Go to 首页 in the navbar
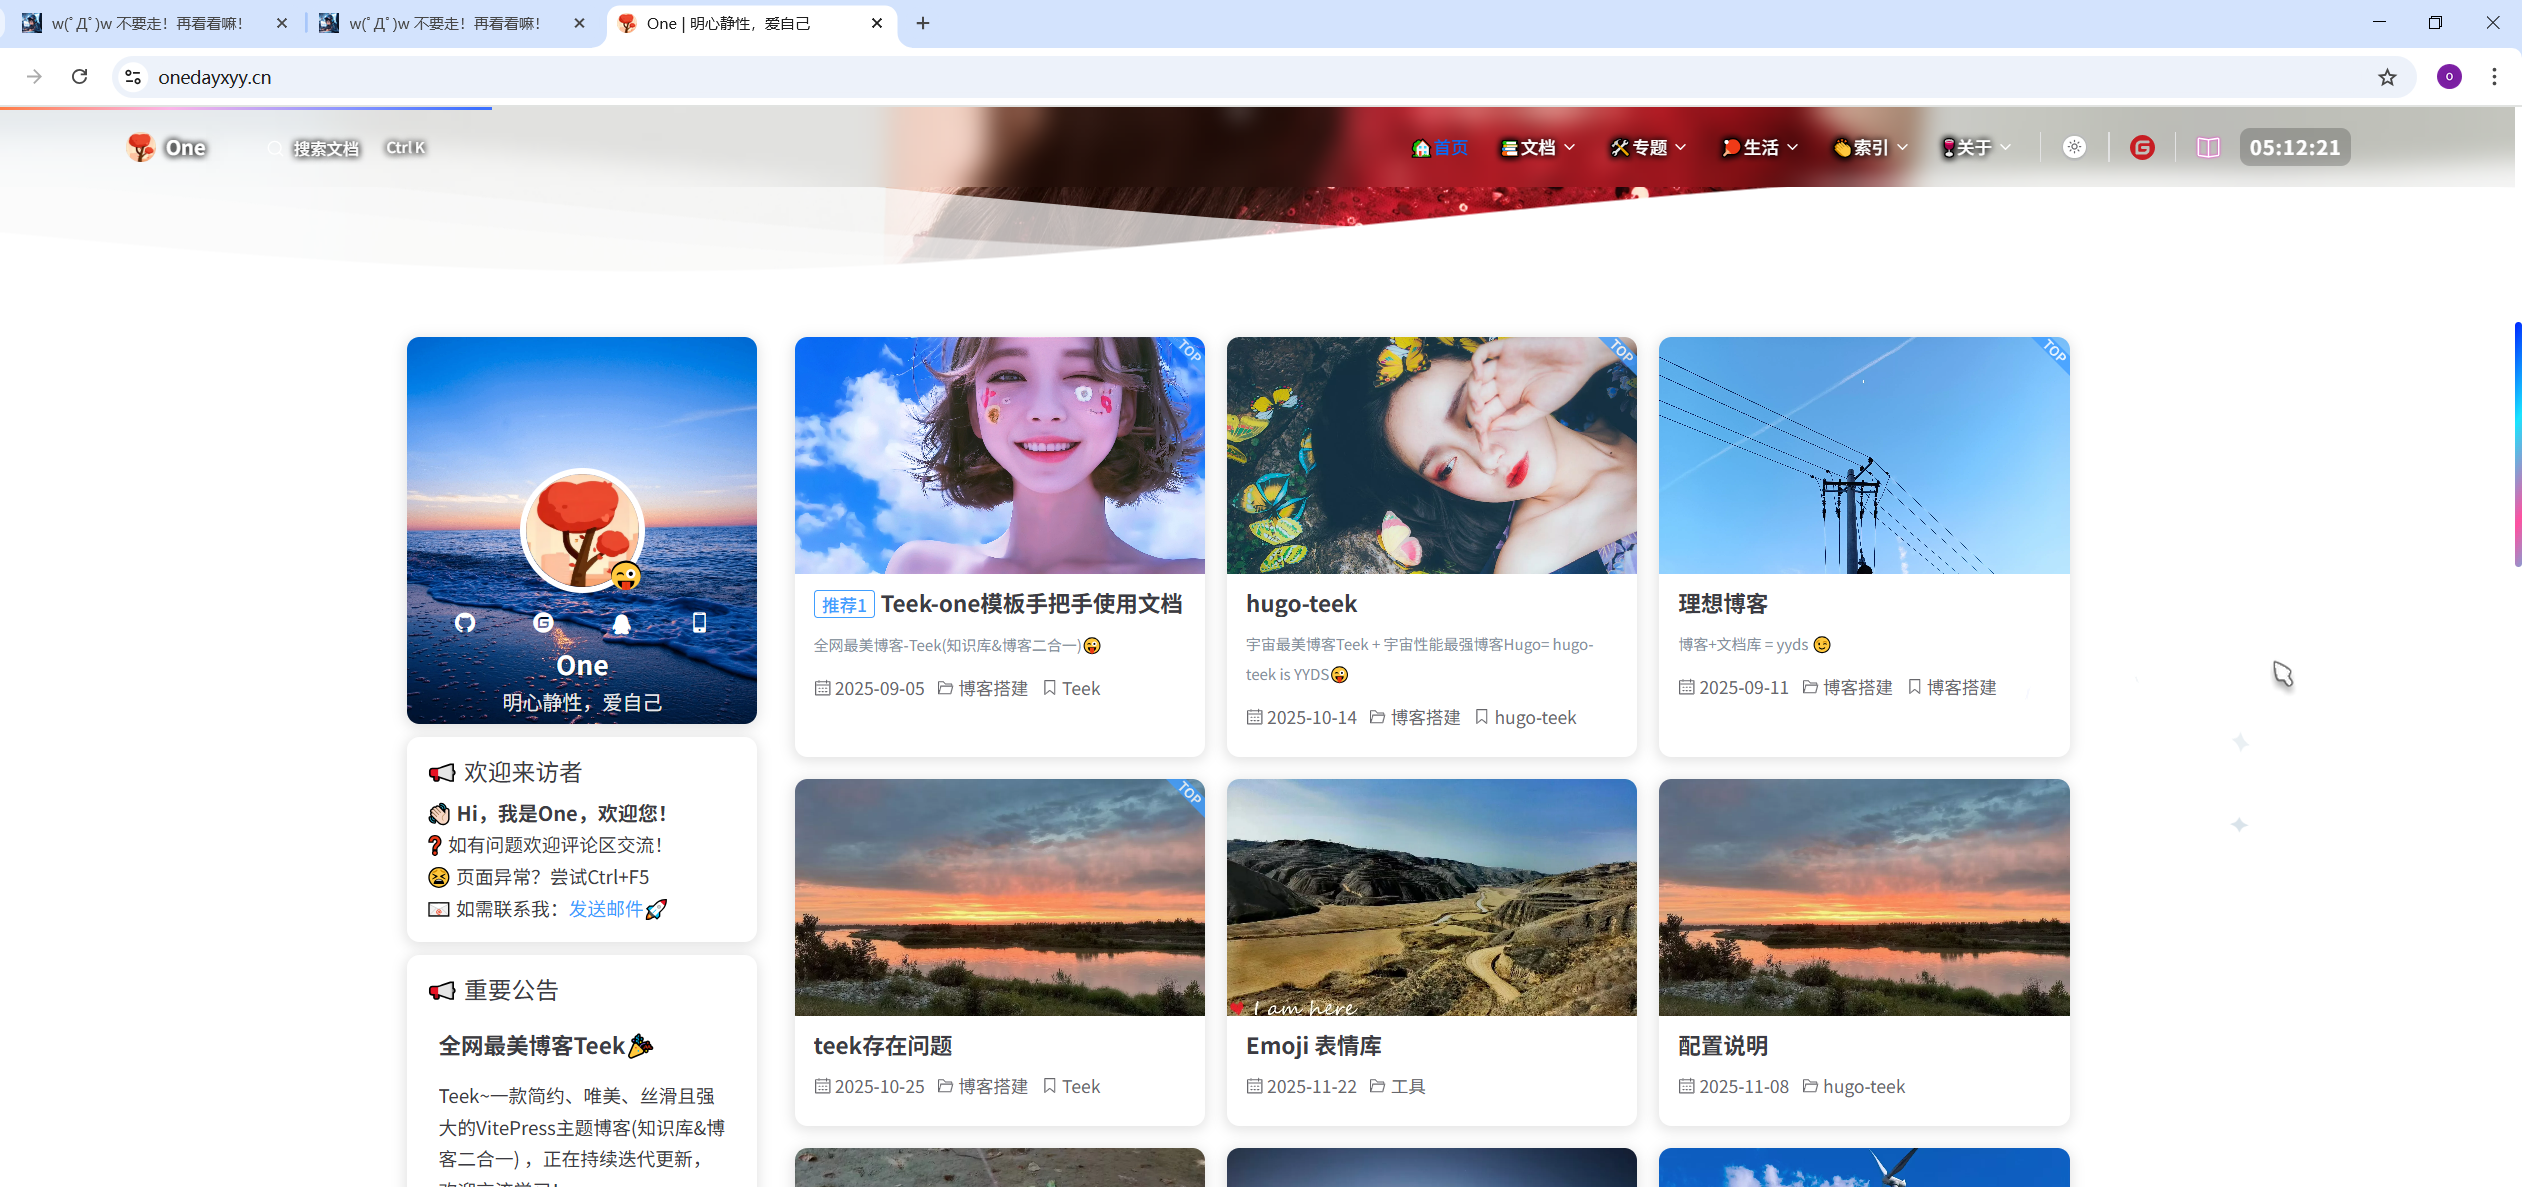 click(x=1440, y=148)
